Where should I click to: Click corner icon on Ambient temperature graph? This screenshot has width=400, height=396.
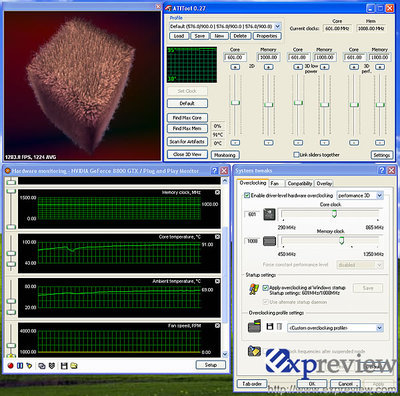pyautogui.click(x=217, y=281)
